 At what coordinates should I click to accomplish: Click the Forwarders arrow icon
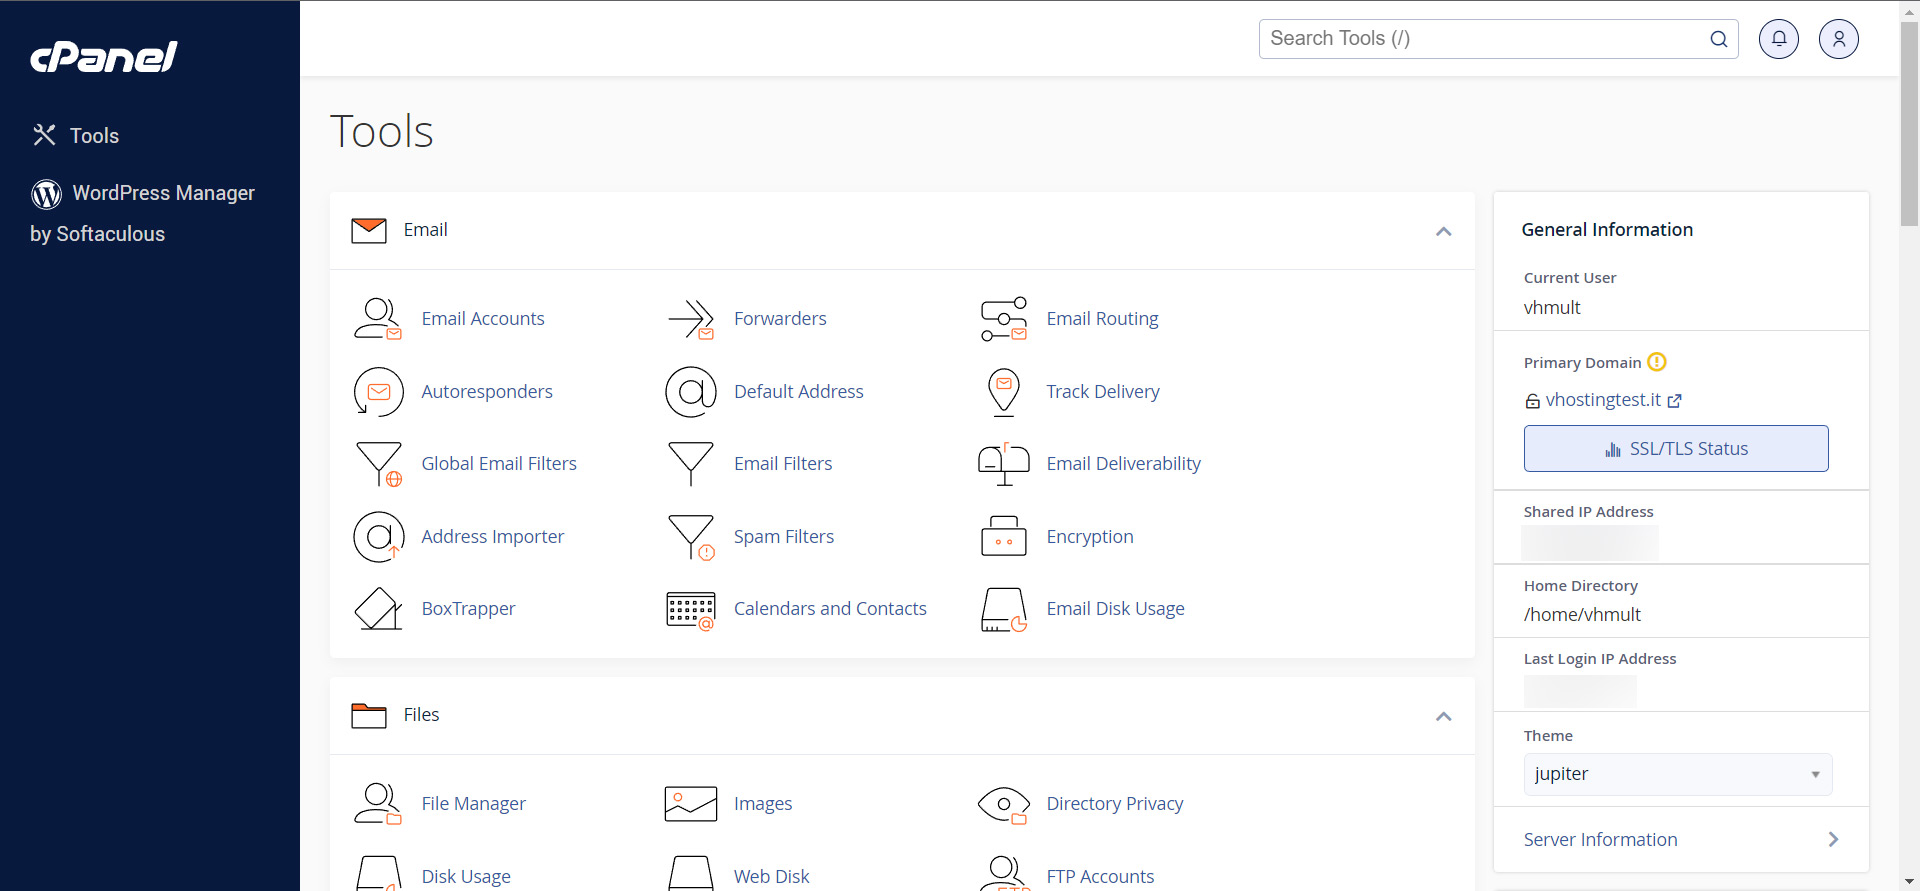pos(691,319)
